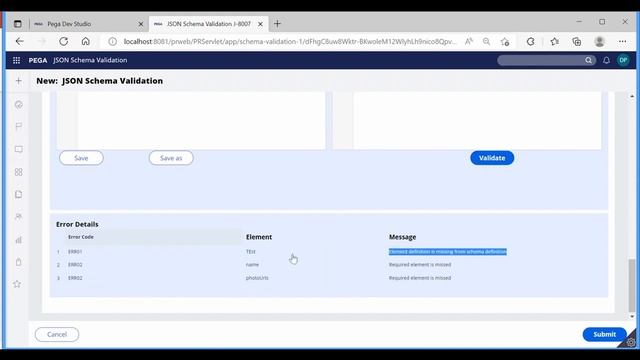The height and width of the screenshot is (360, 640).
Task: Select the photoUrls element cell
Action: pos(257,278)
